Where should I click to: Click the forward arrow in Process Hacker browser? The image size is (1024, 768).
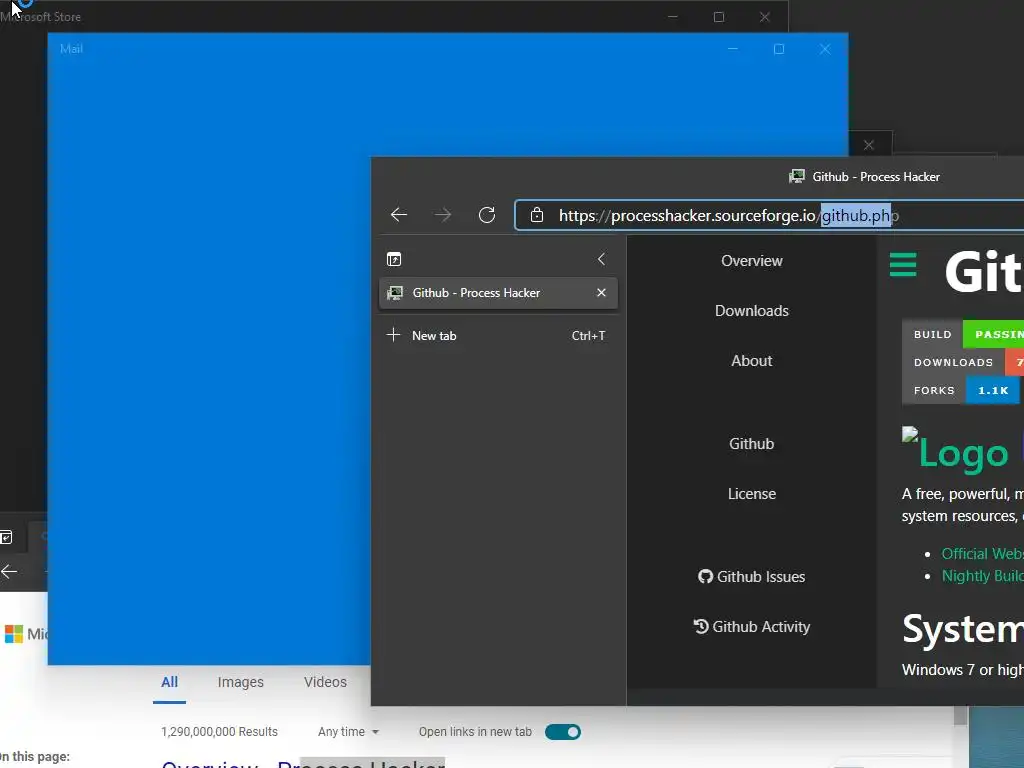pos(443,215)
